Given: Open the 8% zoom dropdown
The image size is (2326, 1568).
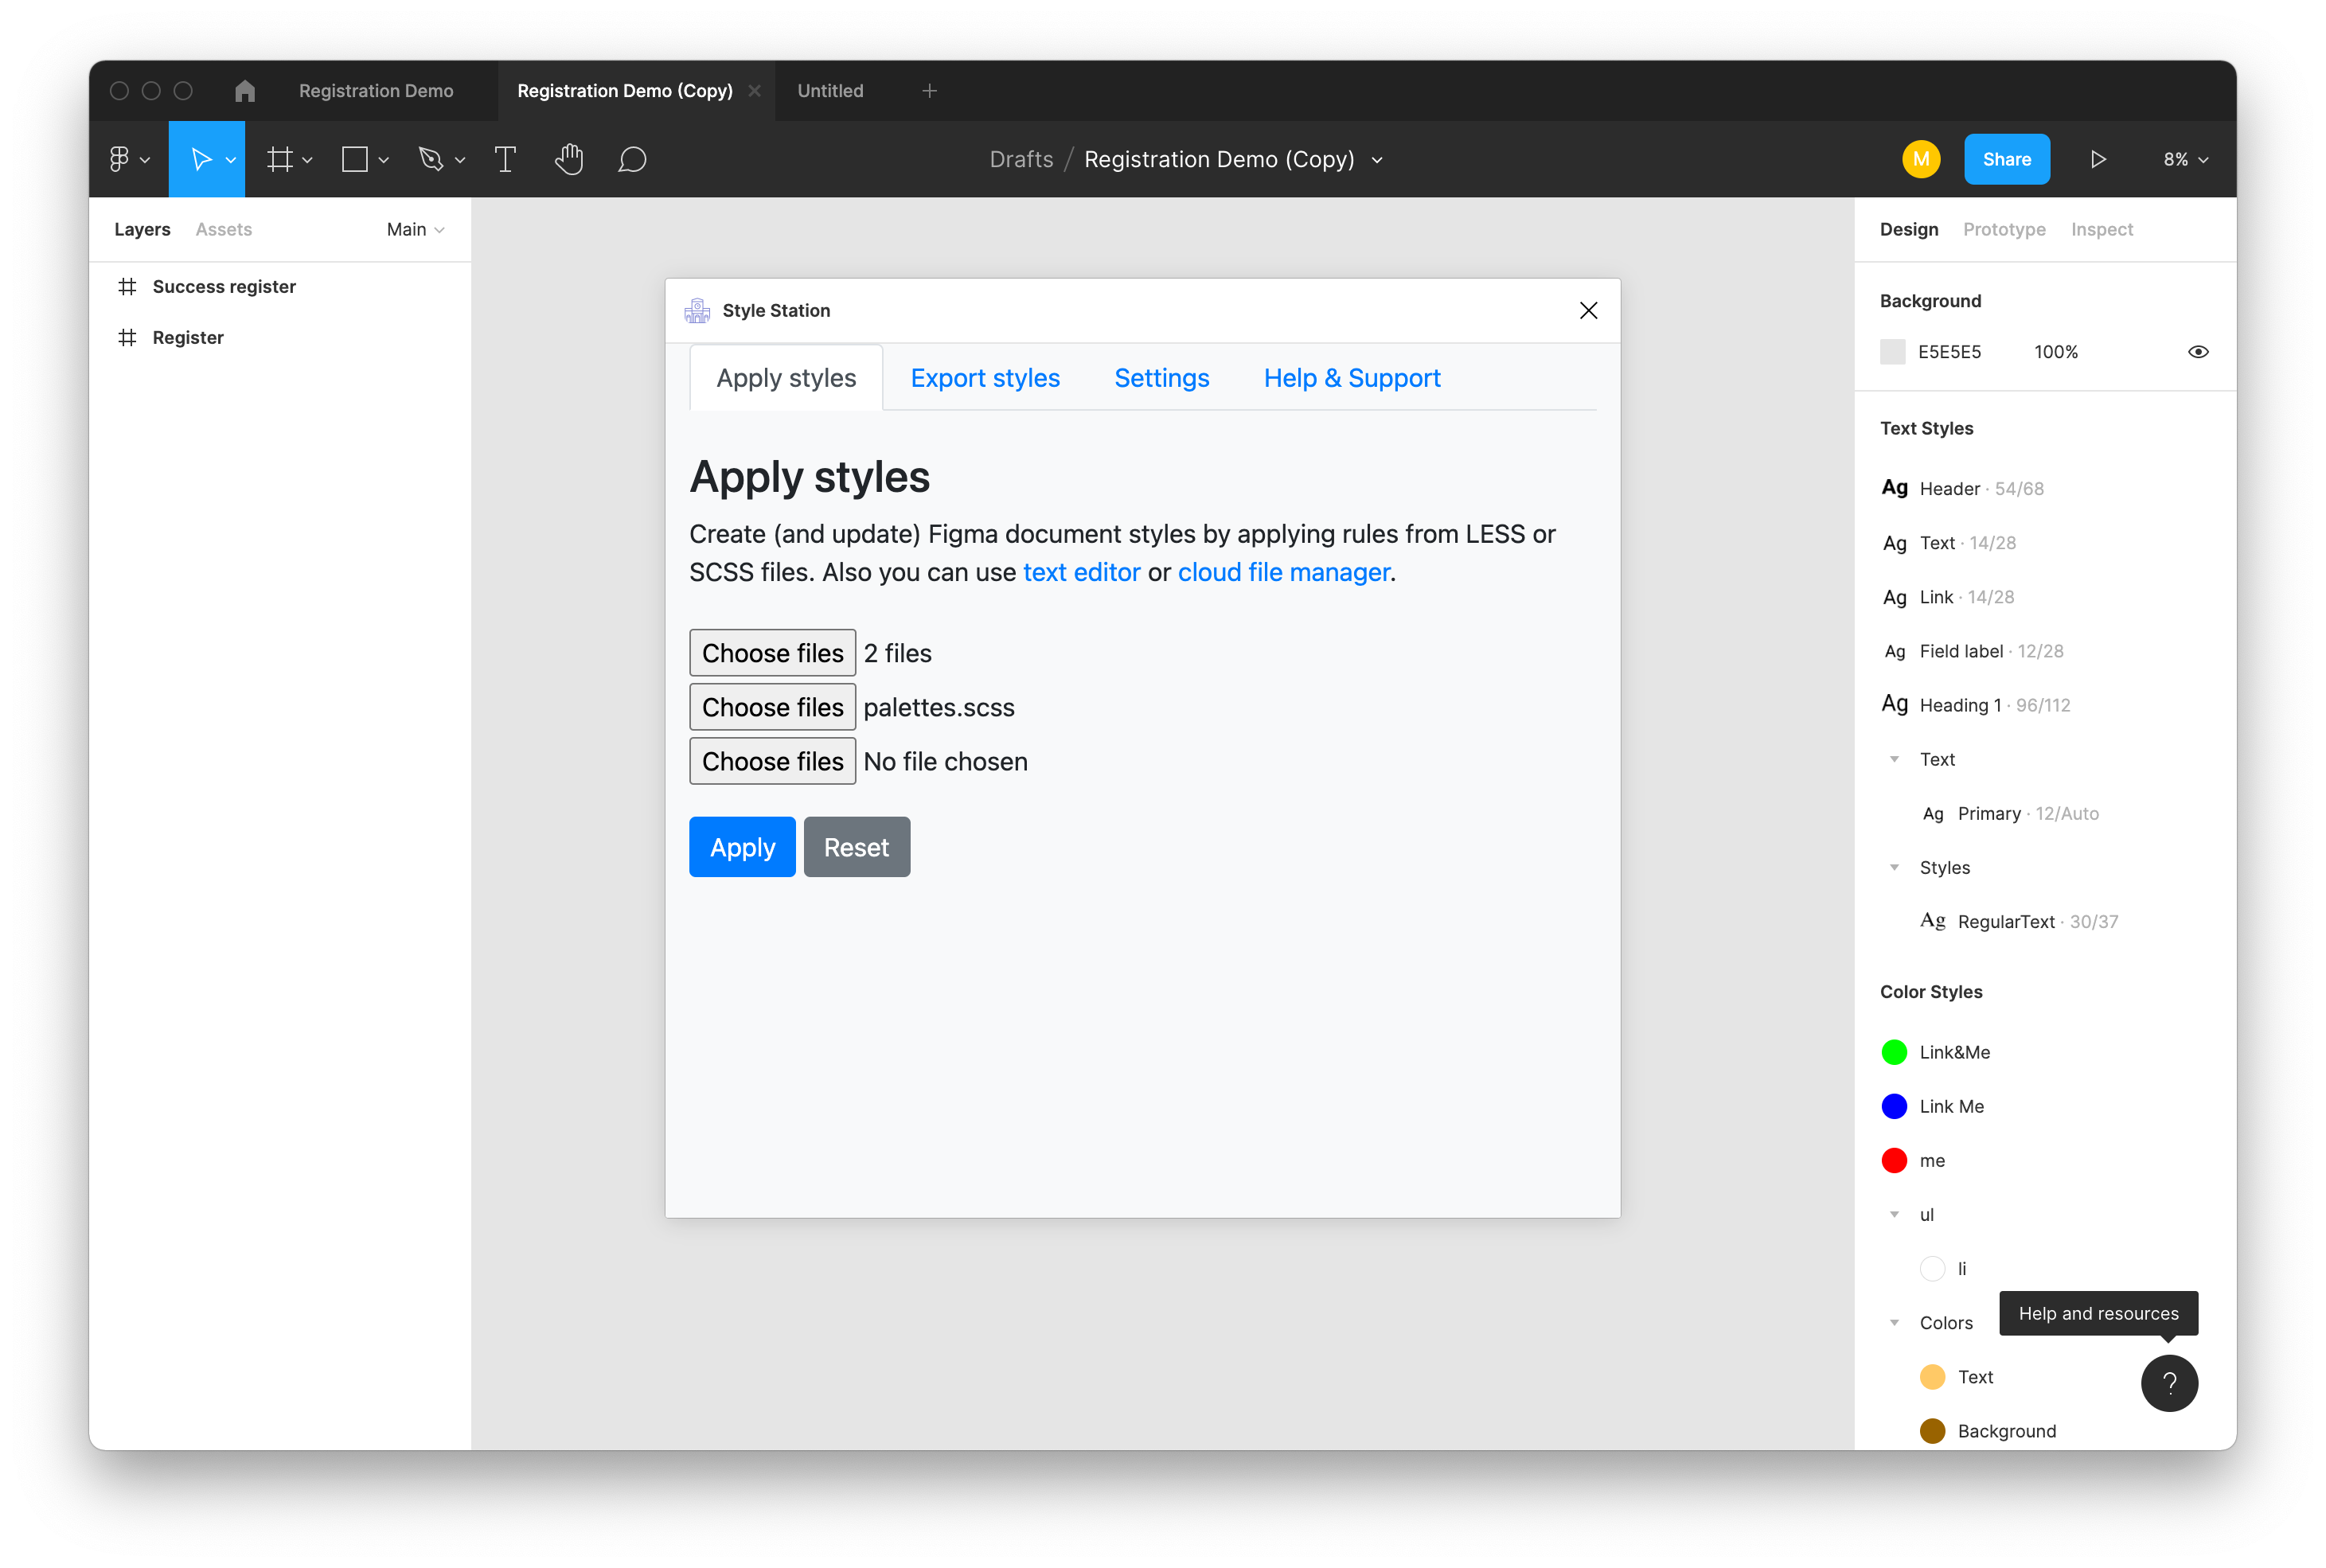Looking at the screenshot, I should 2185,159.
